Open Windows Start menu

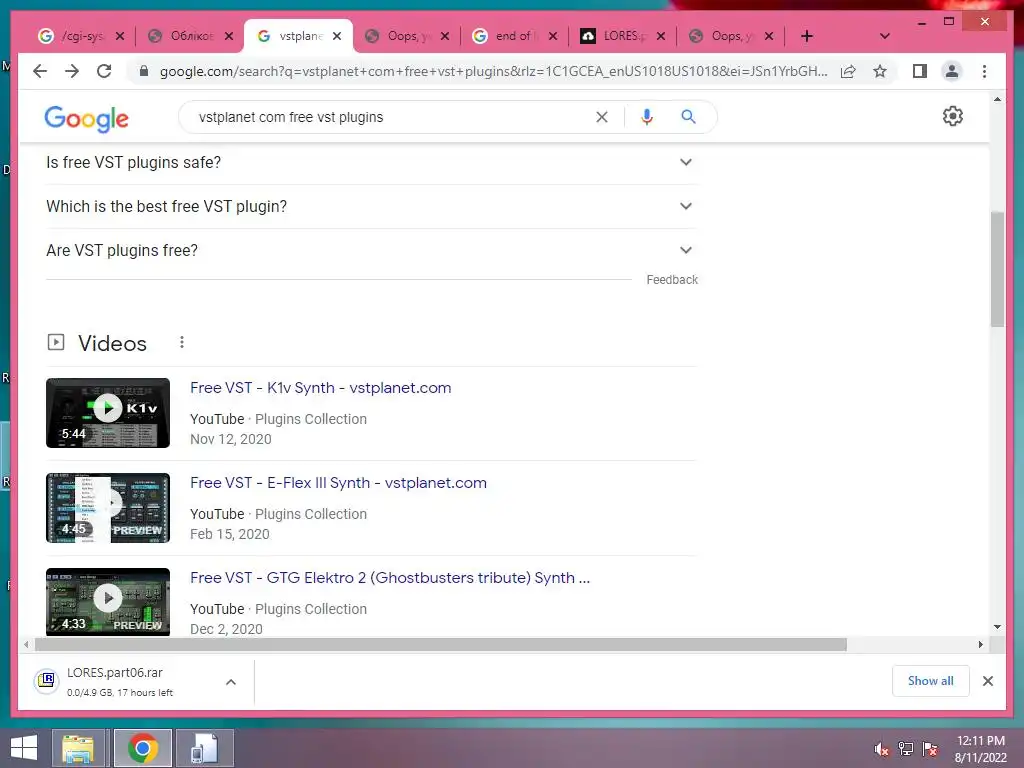tap(24, 748)
